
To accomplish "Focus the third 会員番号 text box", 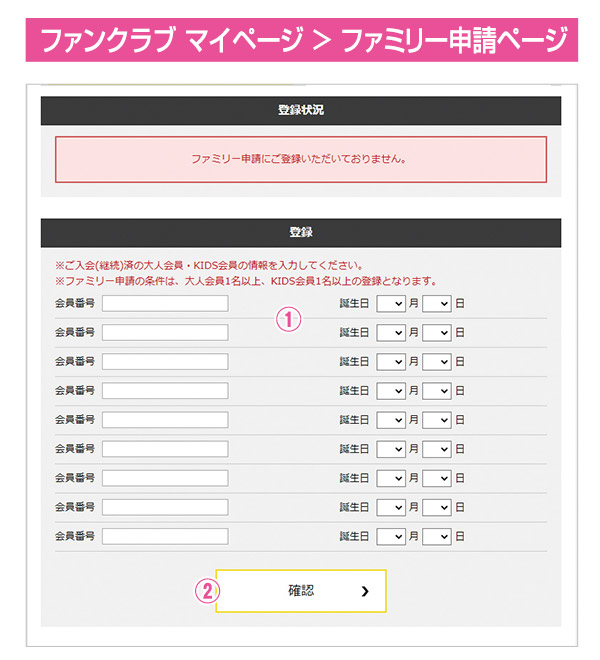I will [x=165, y=361].
